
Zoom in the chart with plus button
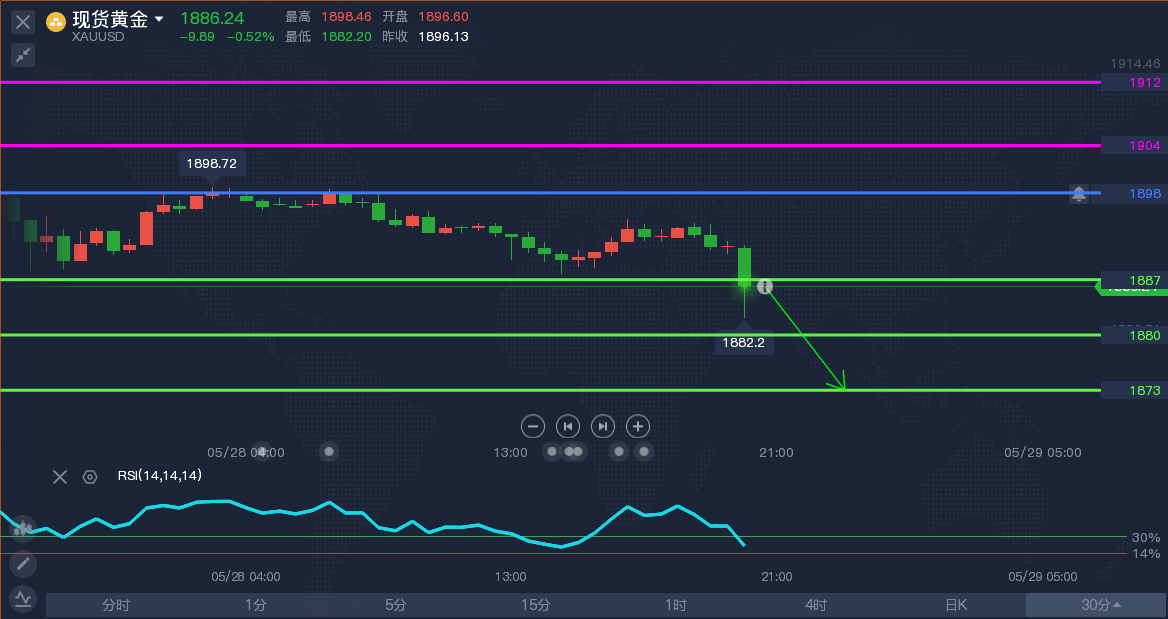click(638, 427)
